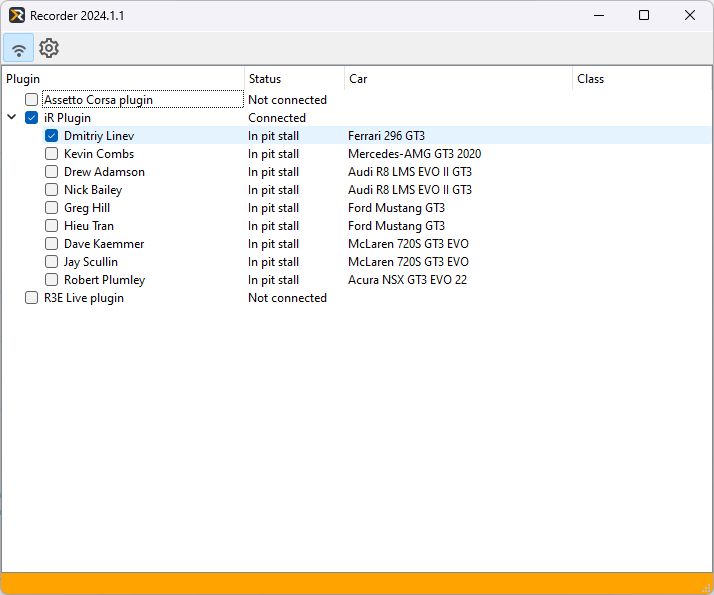
Task: Click Assetto Corsa's Not connected status
Action: (x=287, y=100)
